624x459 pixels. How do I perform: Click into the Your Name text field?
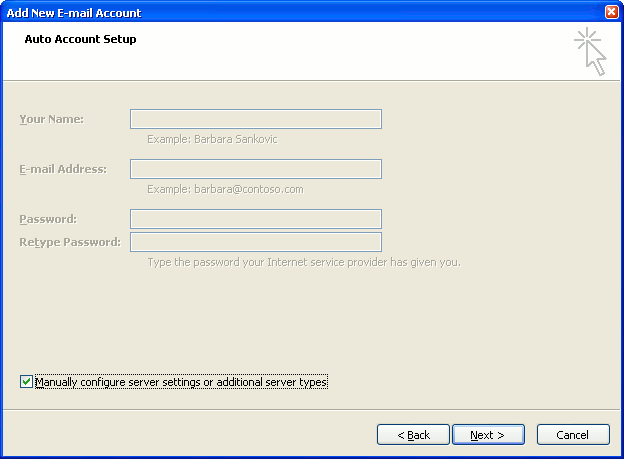click(x=255, y=119)
